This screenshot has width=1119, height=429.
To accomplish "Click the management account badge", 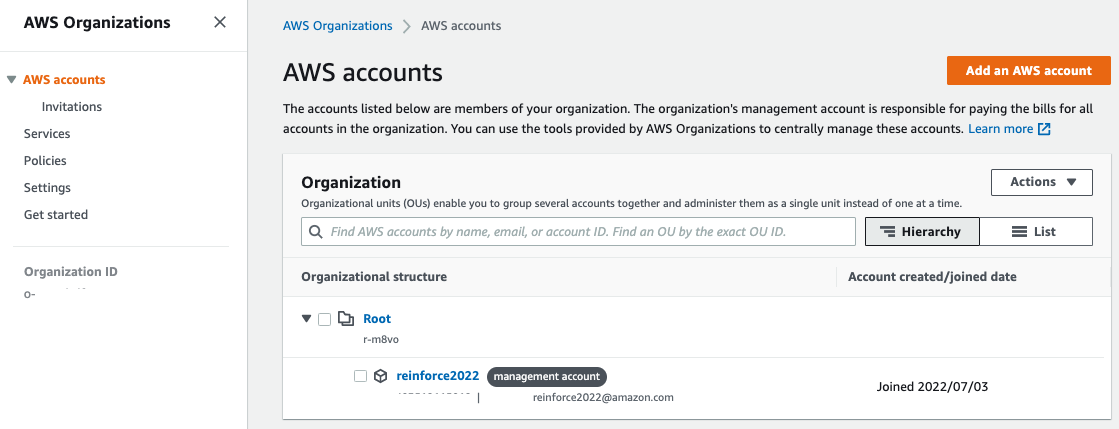I will (547, 377).
